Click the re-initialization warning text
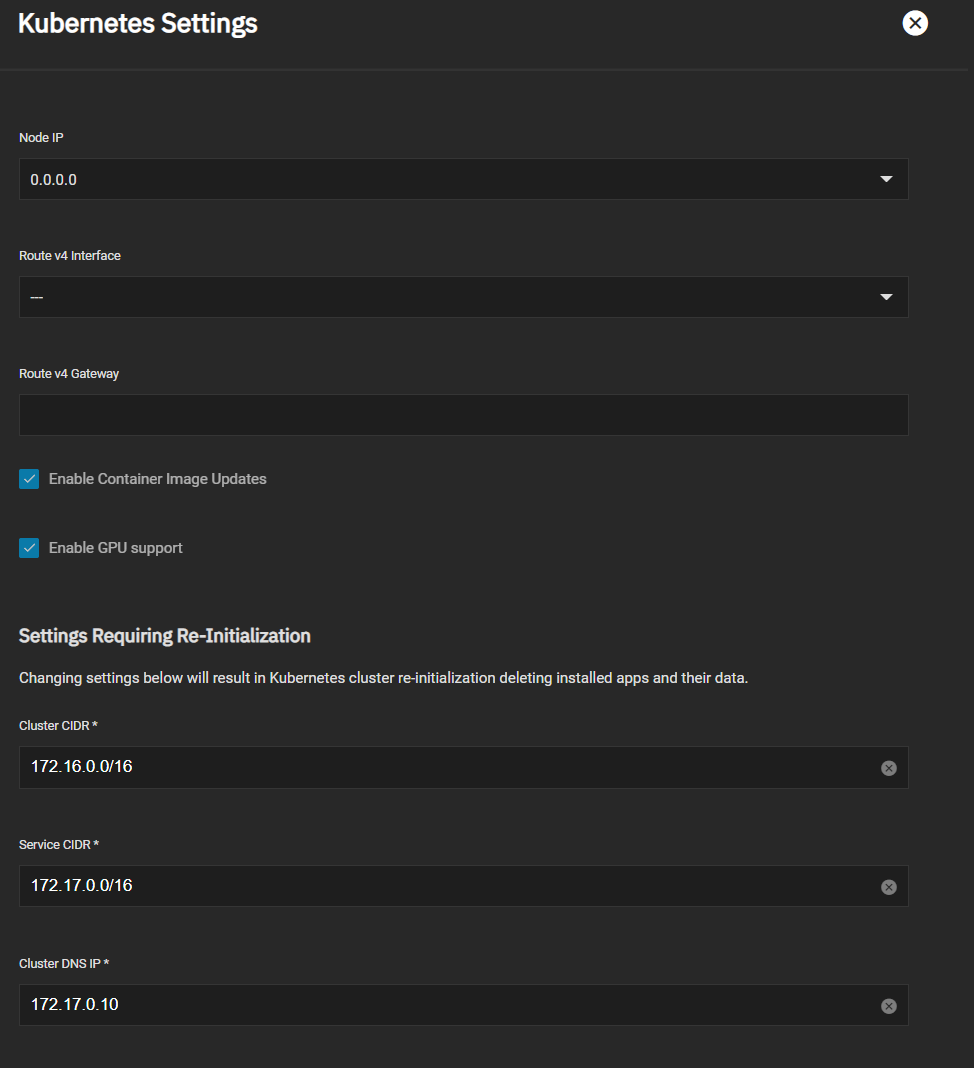The image size is (974, 1068). [383, 678]
